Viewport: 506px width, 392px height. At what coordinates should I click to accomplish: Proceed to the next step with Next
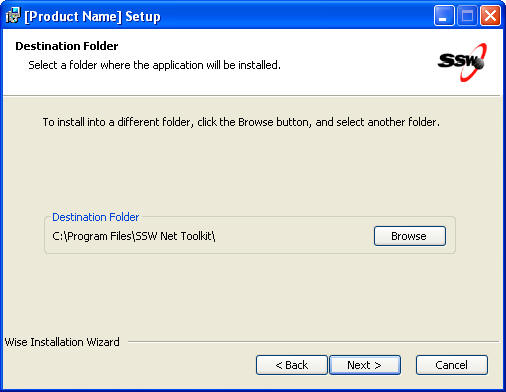tap(365, 365)
